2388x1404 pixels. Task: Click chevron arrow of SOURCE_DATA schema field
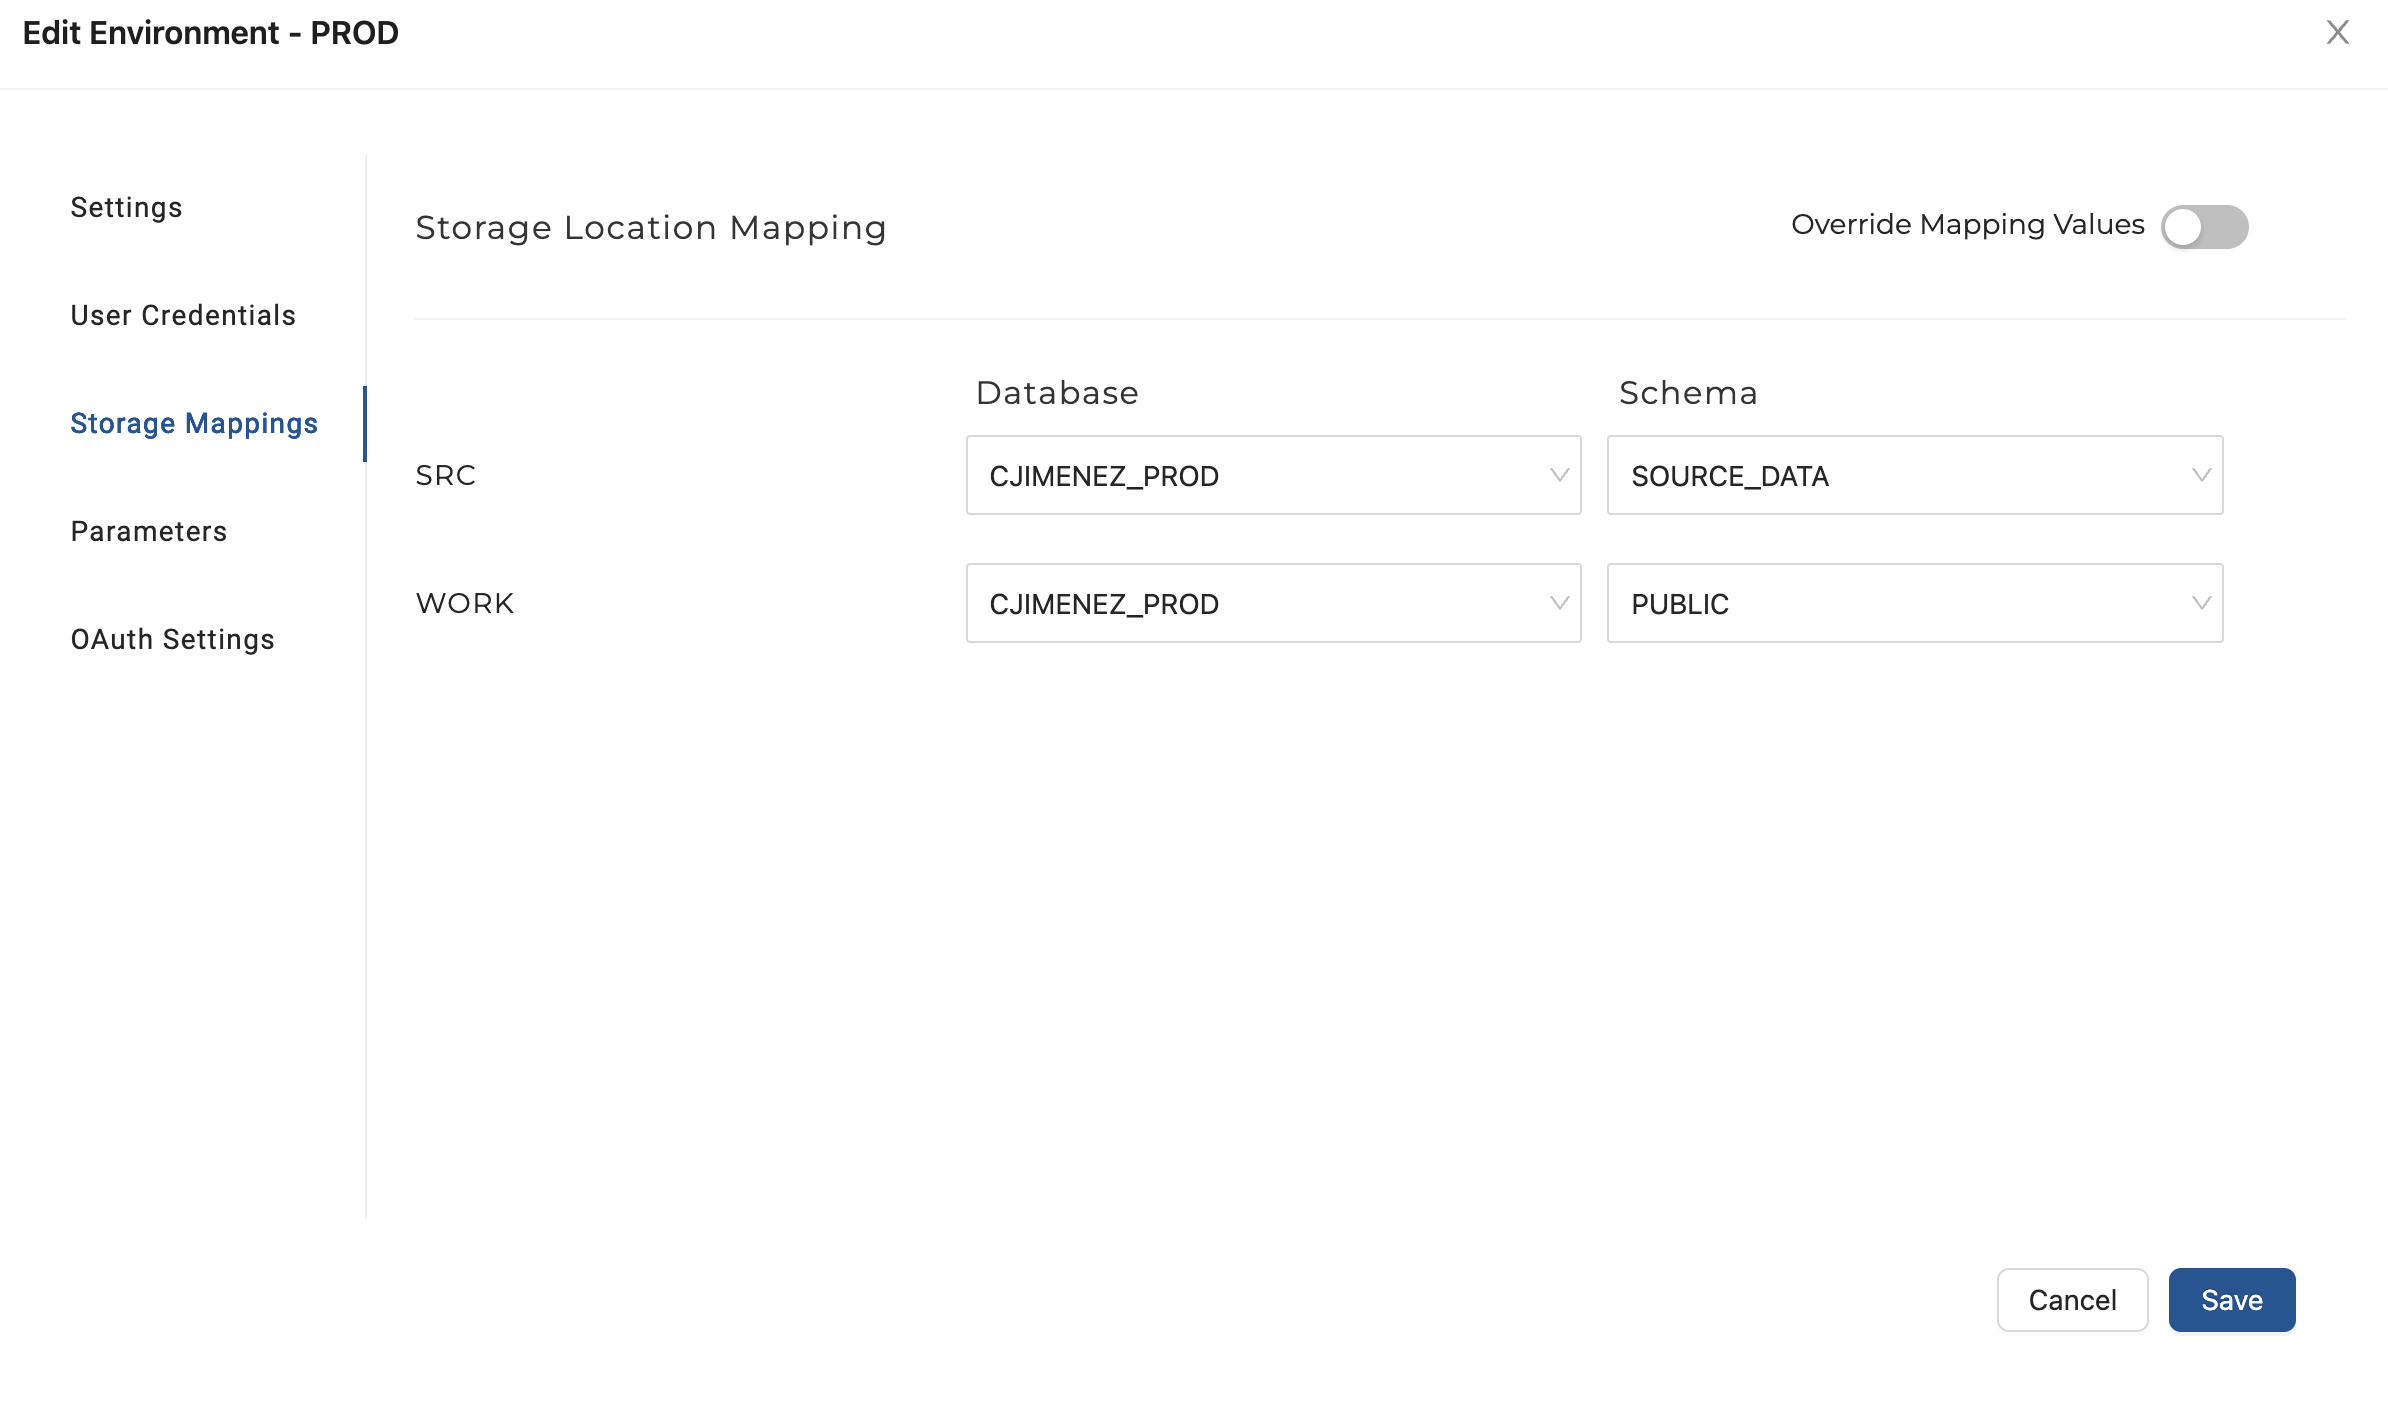coord(2201,476)
